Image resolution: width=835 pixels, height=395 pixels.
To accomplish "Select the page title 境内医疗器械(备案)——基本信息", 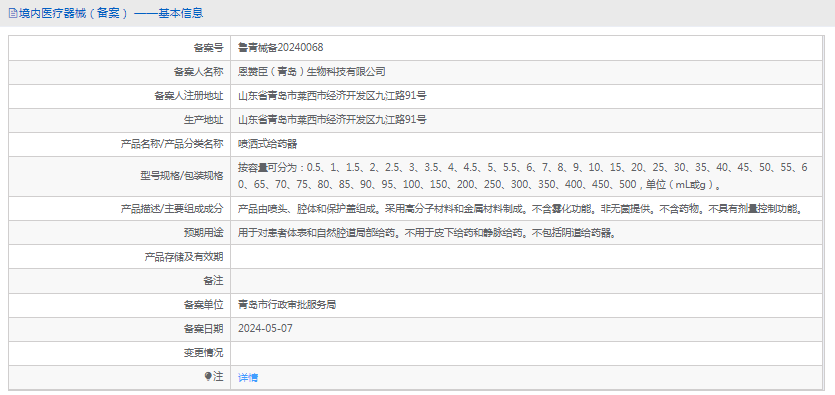I will (111, 14).
